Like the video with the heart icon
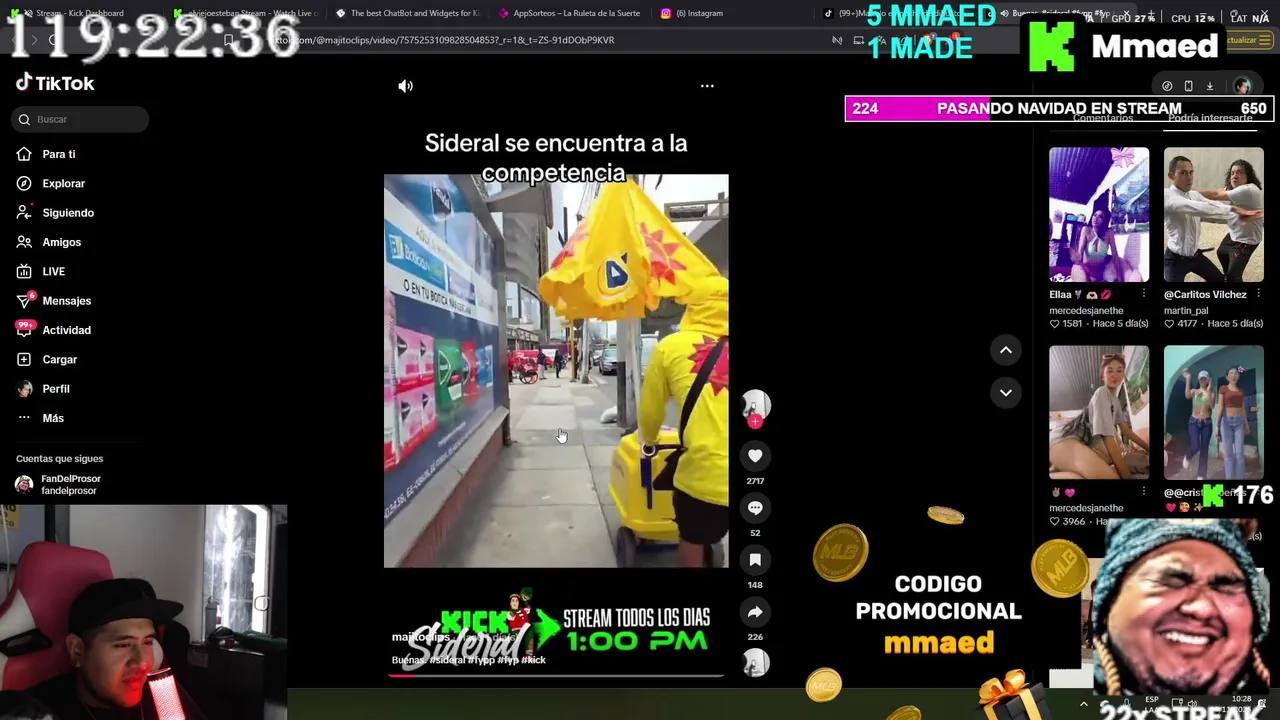The height and width of the screenshot is (720, 1280). click(755, 456)
